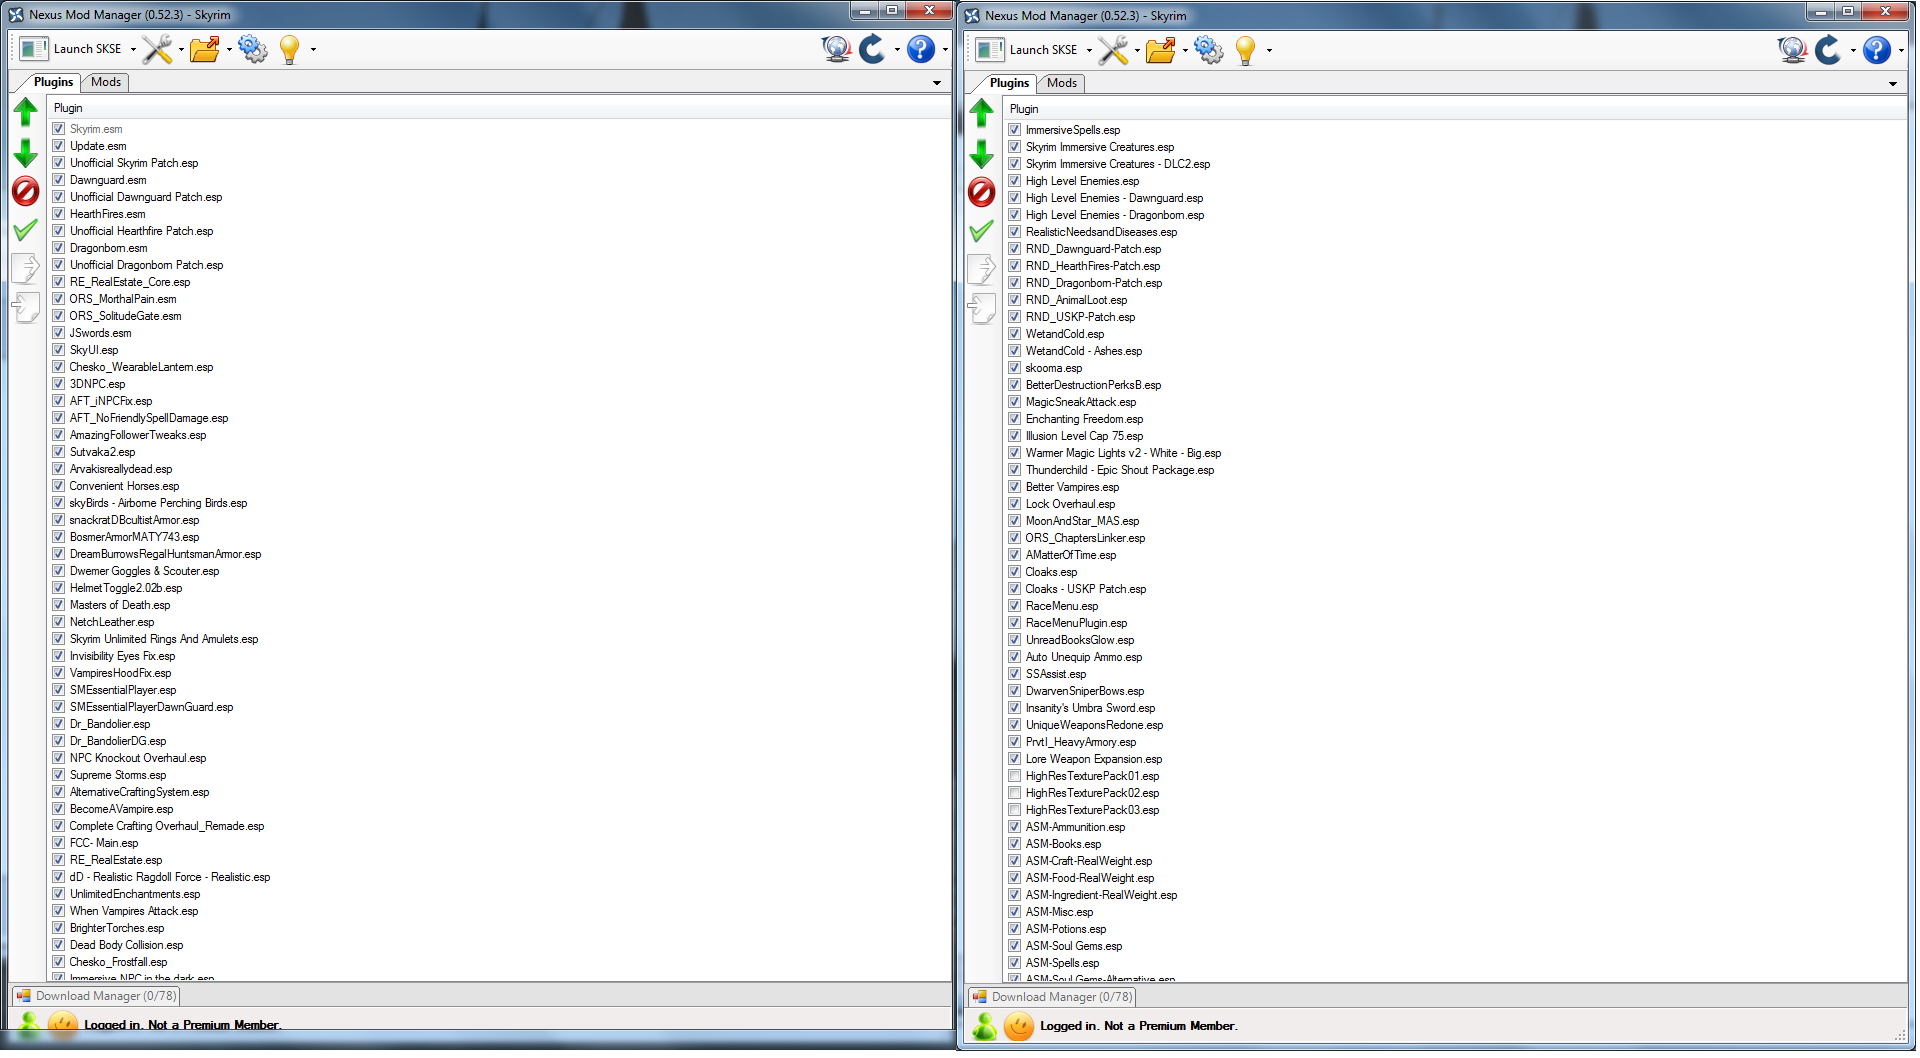Toggle the Supreme Storms.esp checkbox

tap(59, 775)
